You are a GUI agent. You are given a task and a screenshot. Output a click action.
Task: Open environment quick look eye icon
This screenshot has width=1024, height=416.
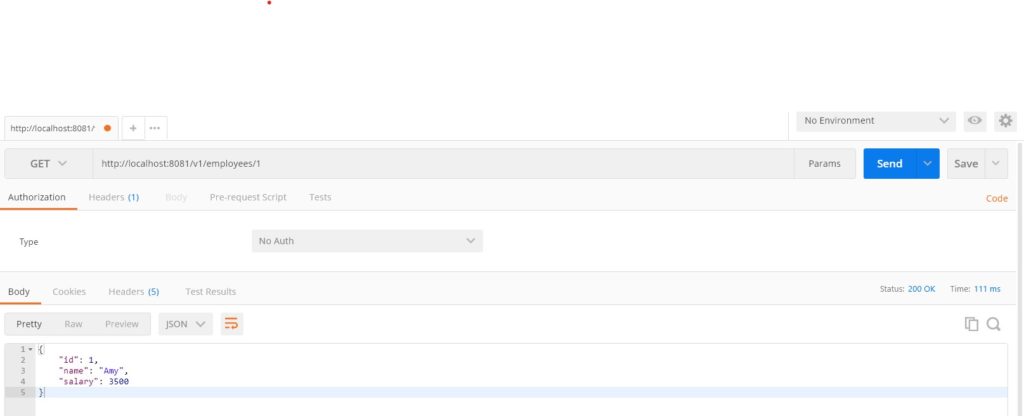(974, 121)
